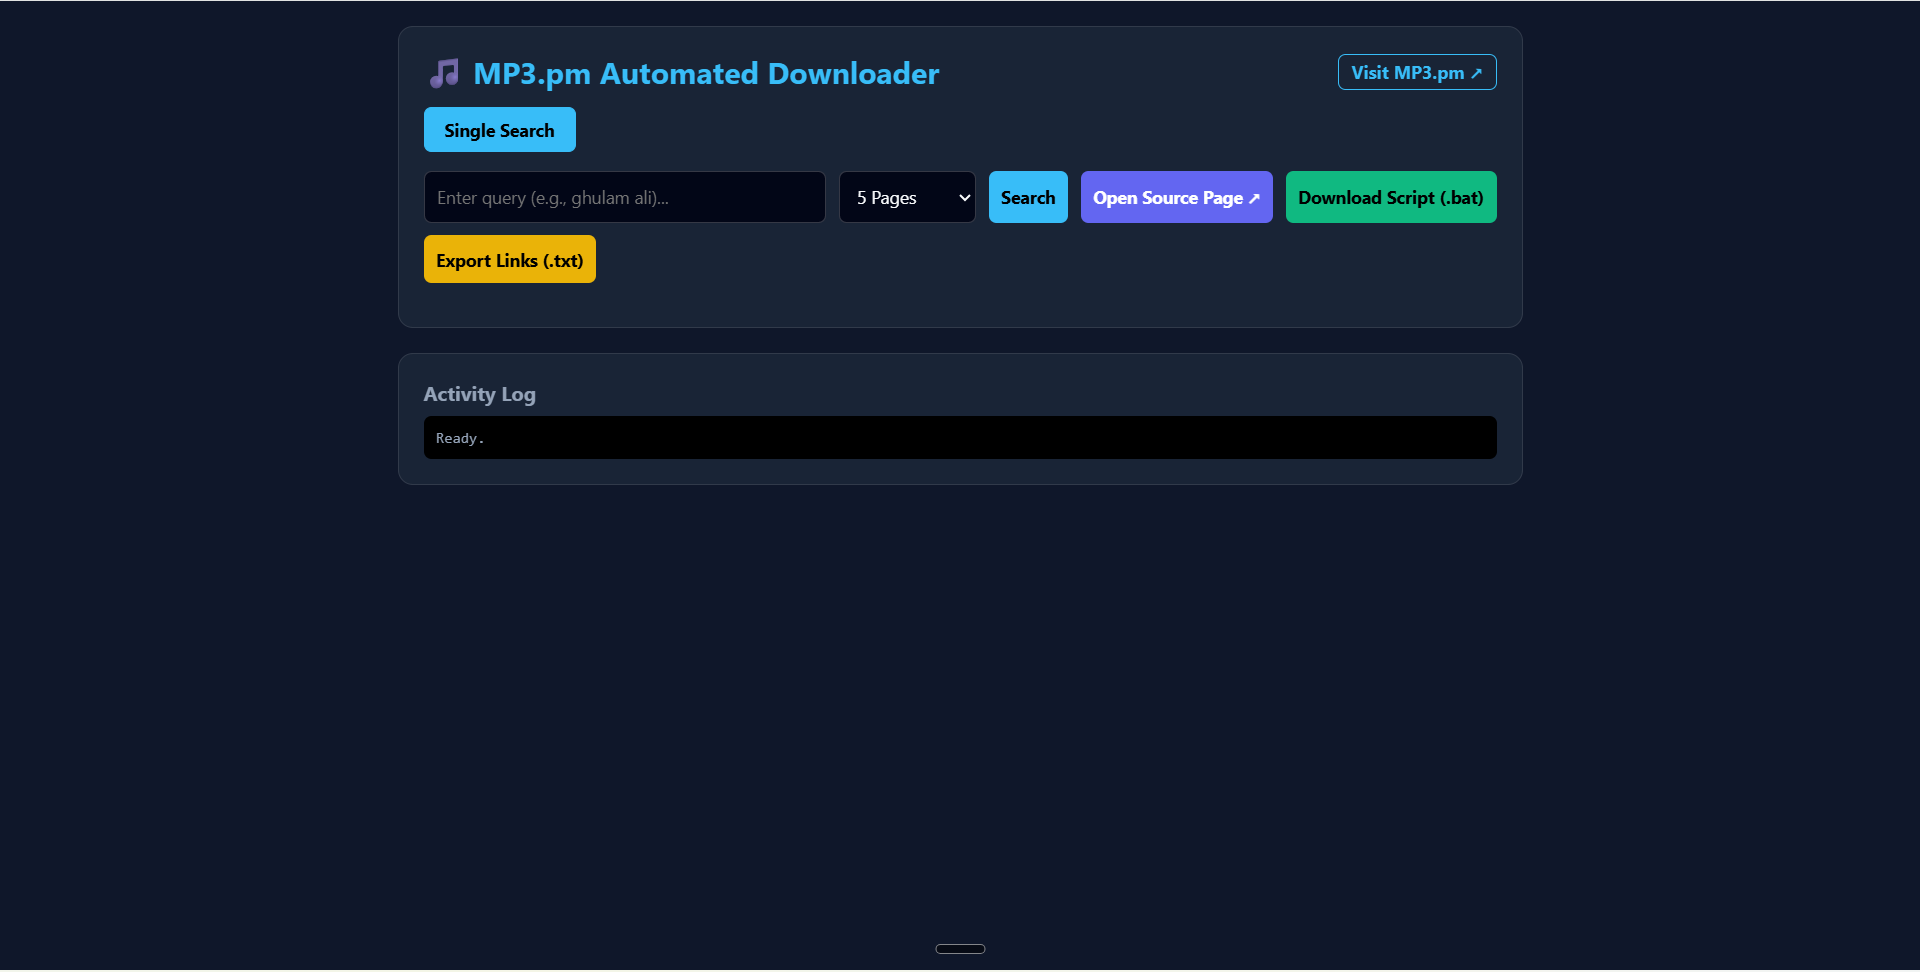Open Source Page in new tab
Screen dimensions: 1920x972
1176,197
